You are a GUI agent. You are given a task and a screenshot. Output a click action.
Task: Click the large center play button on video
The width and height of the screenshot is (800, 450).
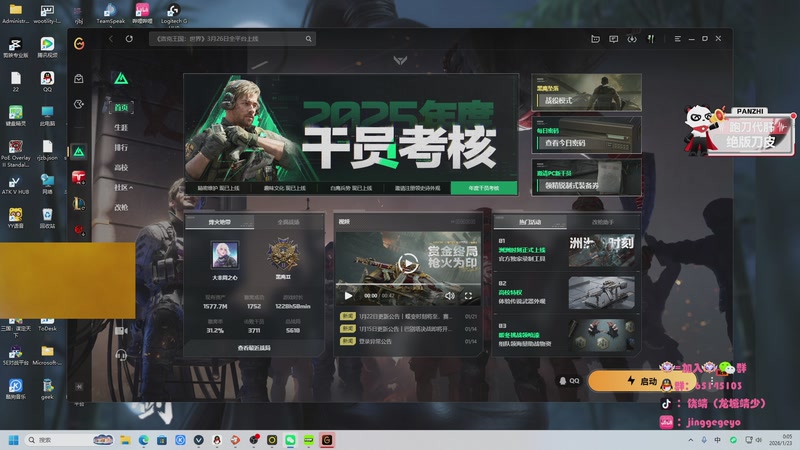pos(408,263)
